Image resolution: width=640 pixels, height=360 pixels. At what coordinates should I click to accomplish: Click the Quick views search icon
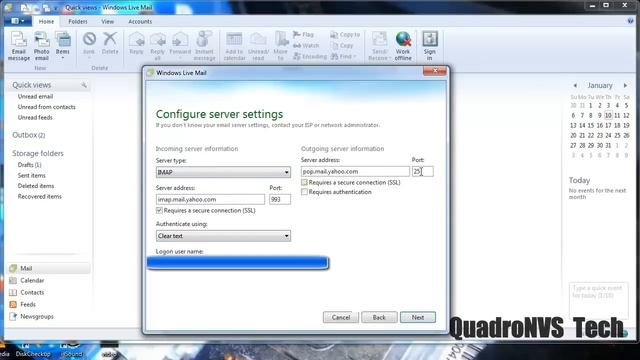(84, 85)
